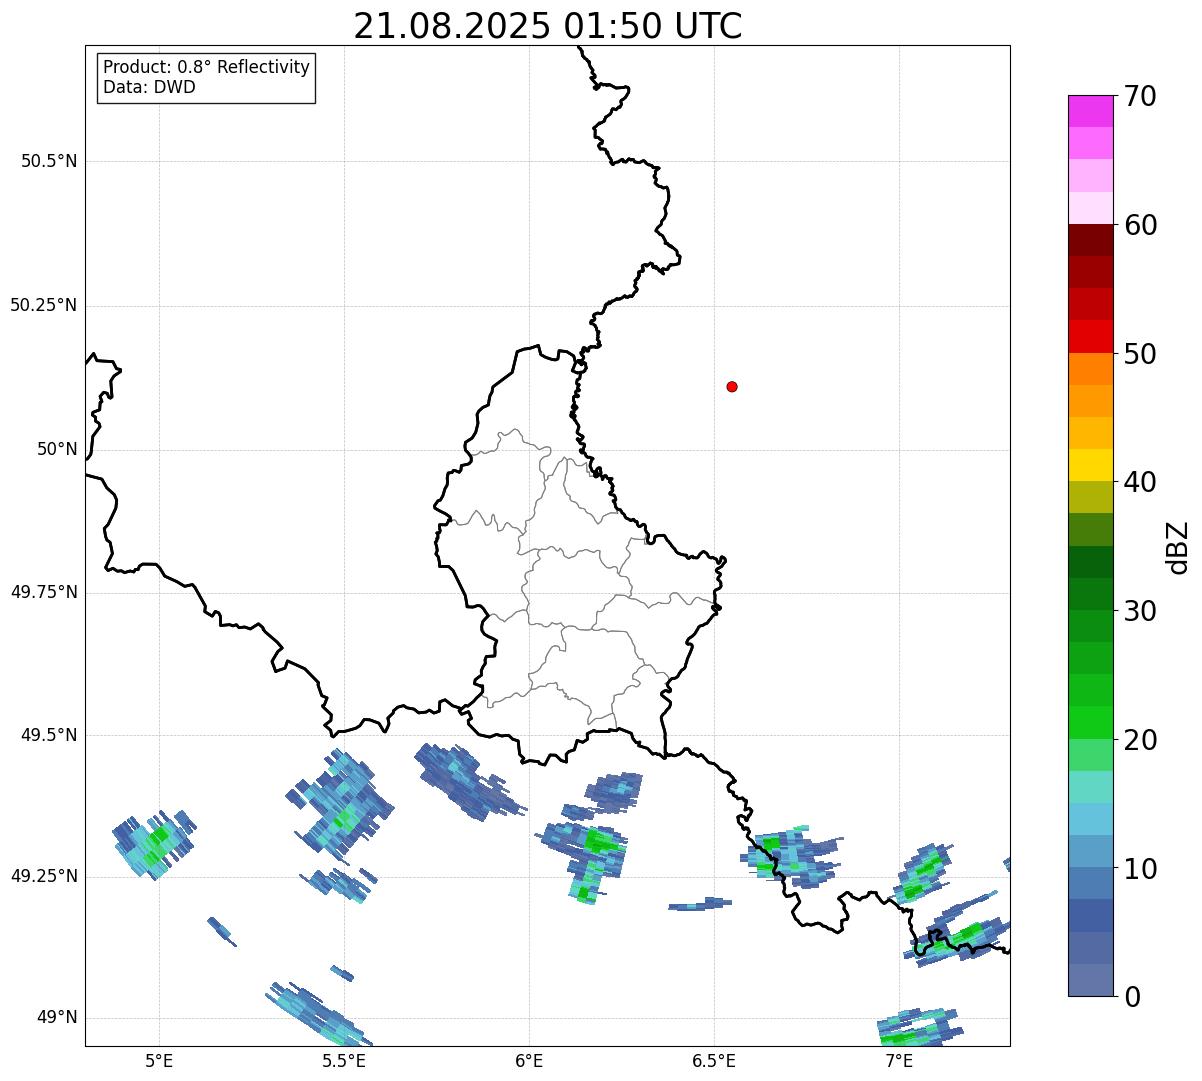Click the grey-blue bottom colorbar segment at 0

(1090, 980)
